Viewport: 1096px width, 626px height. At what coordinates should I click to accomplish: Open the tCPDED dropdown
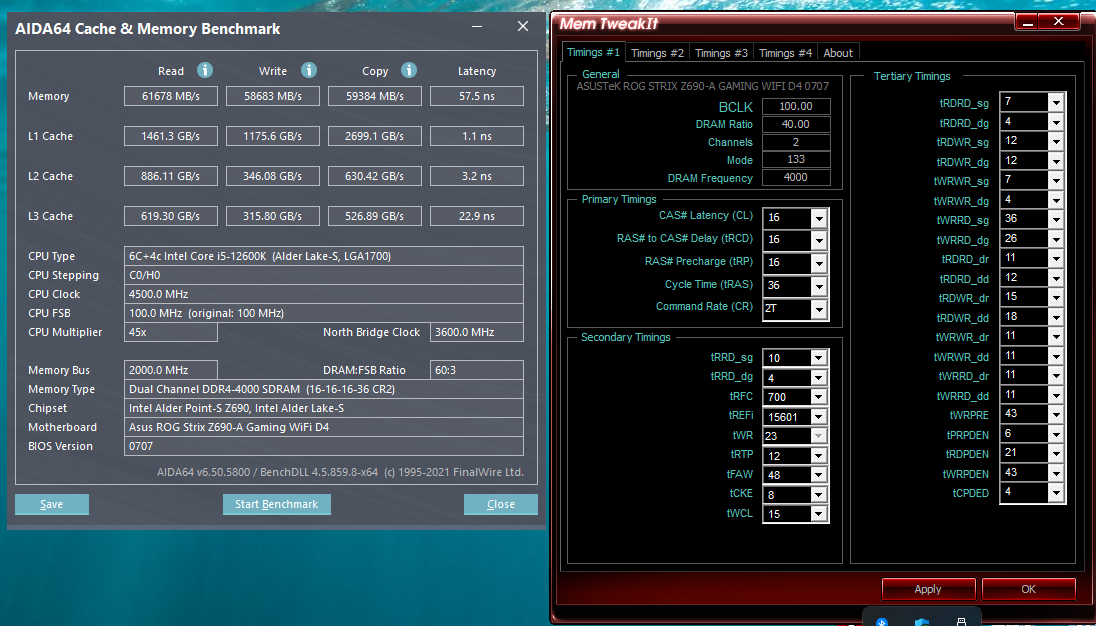click(x=1055, y=493)
